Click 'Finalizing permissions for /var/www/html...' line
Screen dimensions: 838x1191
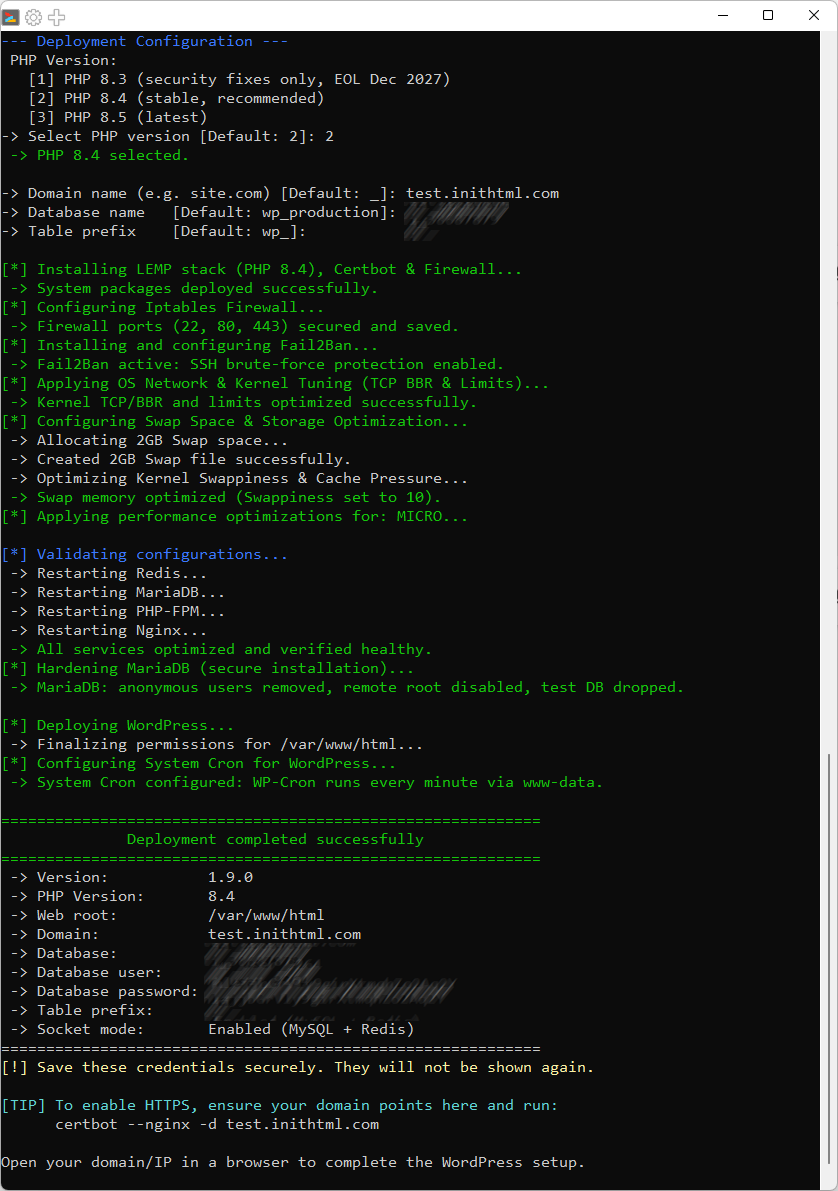(217, 744)
